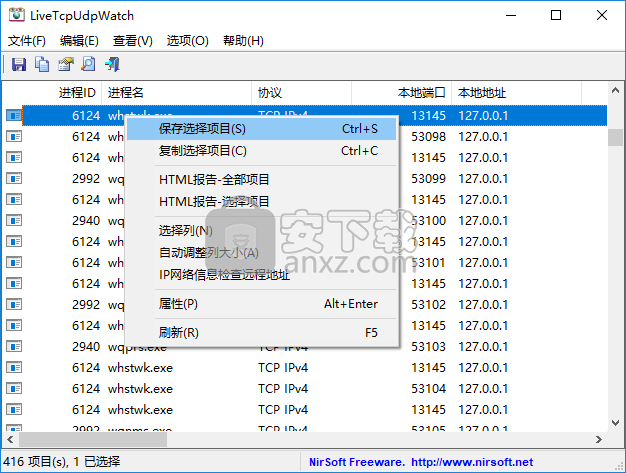
Task: Select IP网络信息检查远程地址 menu entry
Action: [261, 275]
